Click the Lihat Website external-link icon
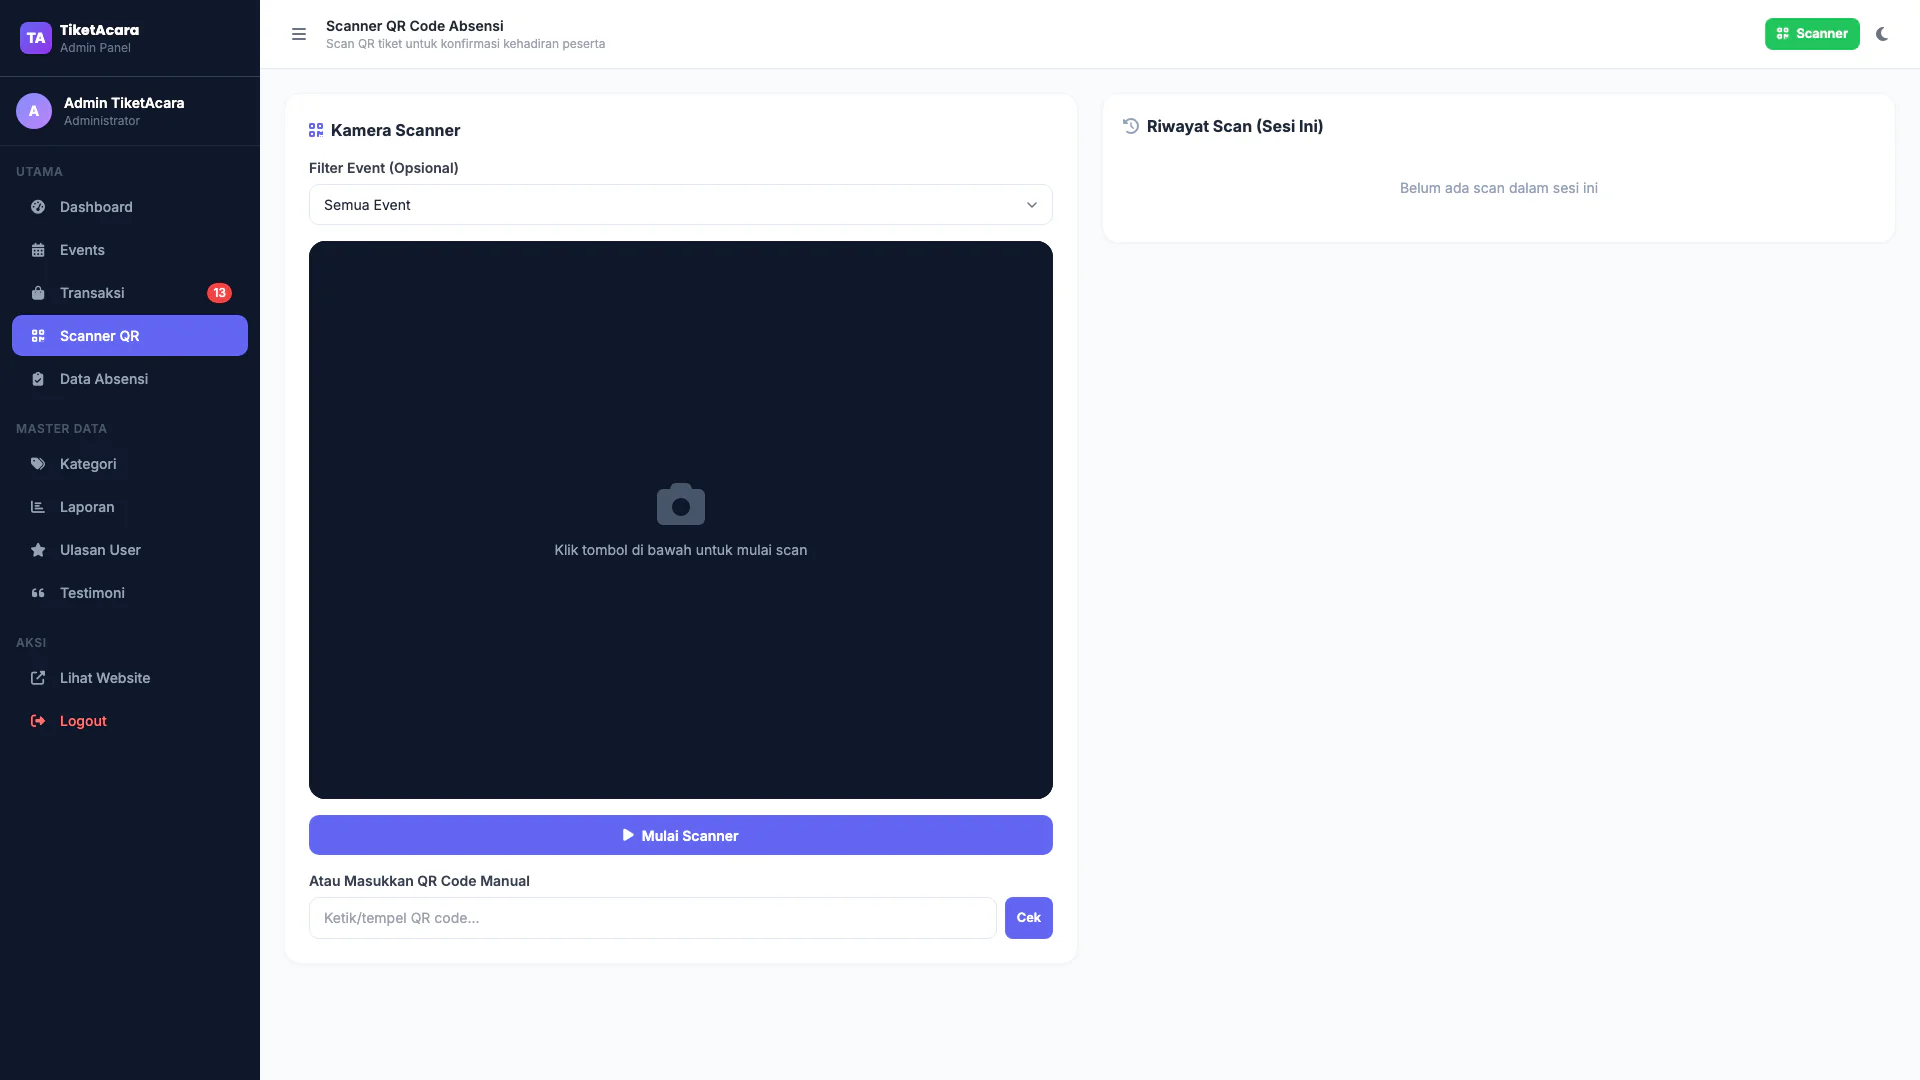This screenshot has height=1080, width=1920. 38,678
